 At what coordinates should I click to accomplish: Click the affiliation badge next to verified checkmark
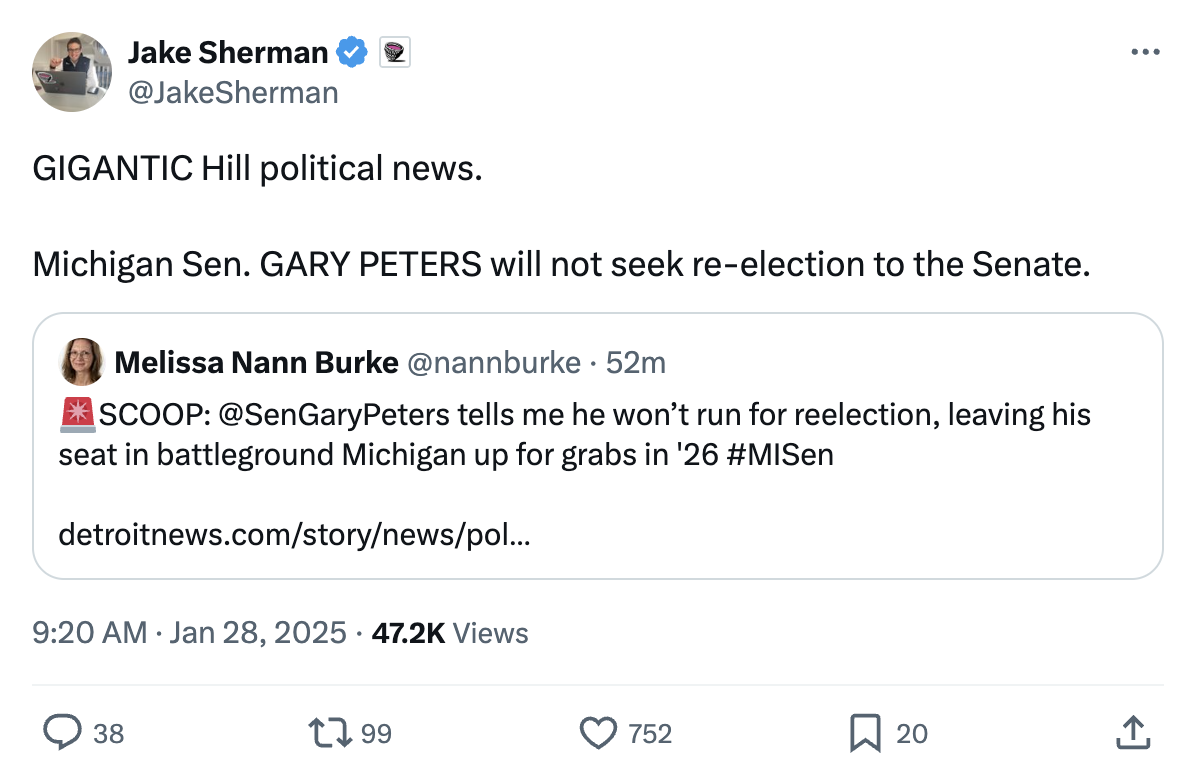(x=396, y=52)
